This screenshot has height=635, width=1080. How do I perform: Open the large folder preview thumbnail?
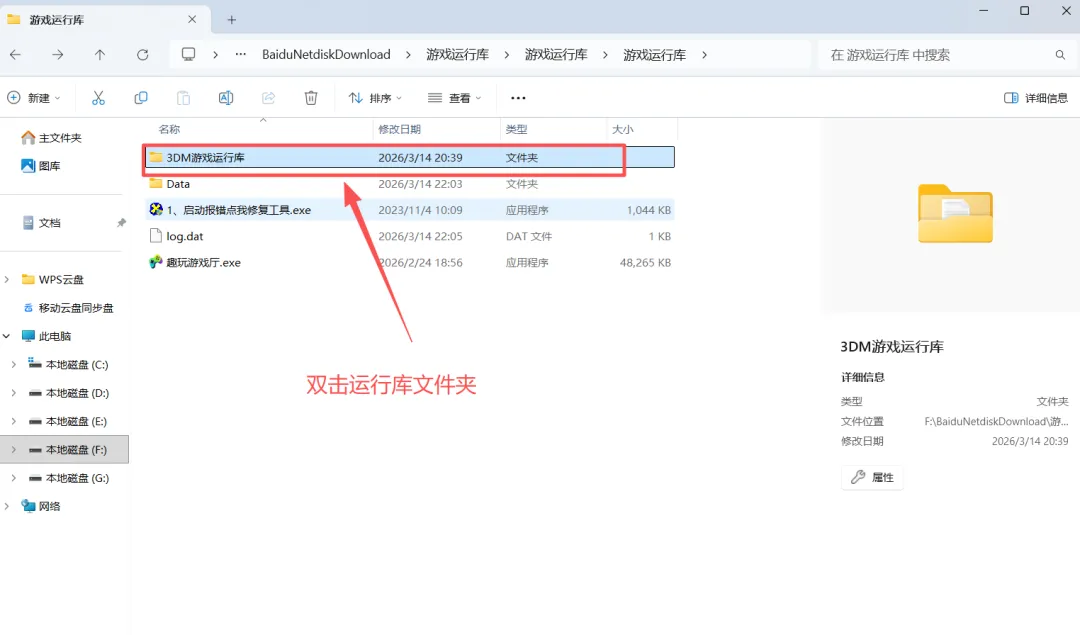pos(955,213)
